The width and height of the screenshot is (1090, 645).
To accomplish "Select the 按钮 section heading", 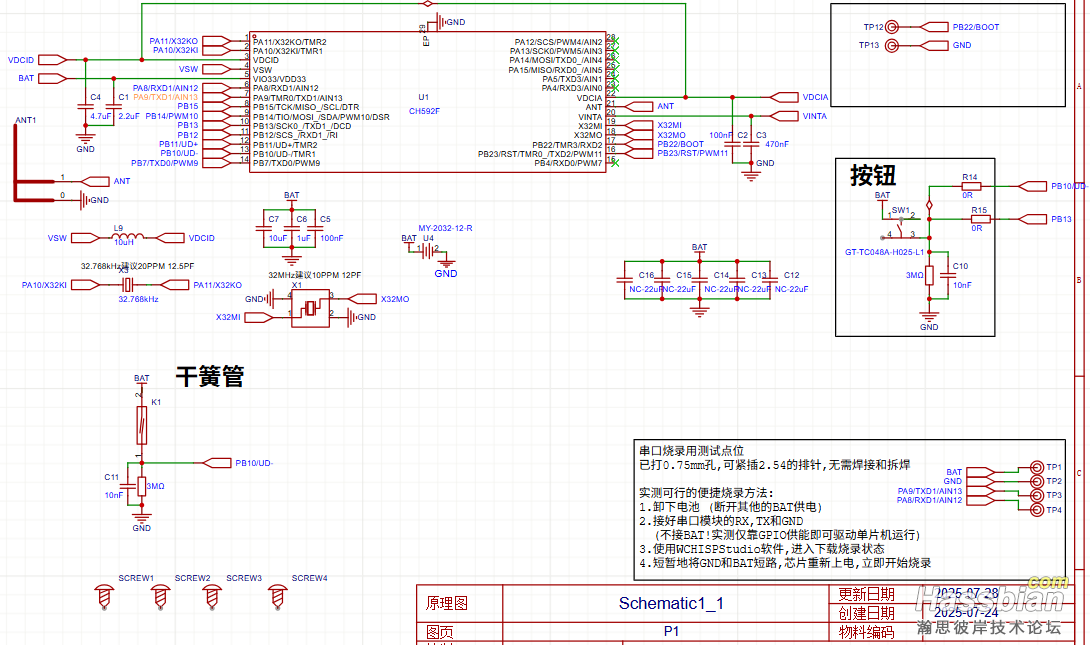I will click(873, 175).
